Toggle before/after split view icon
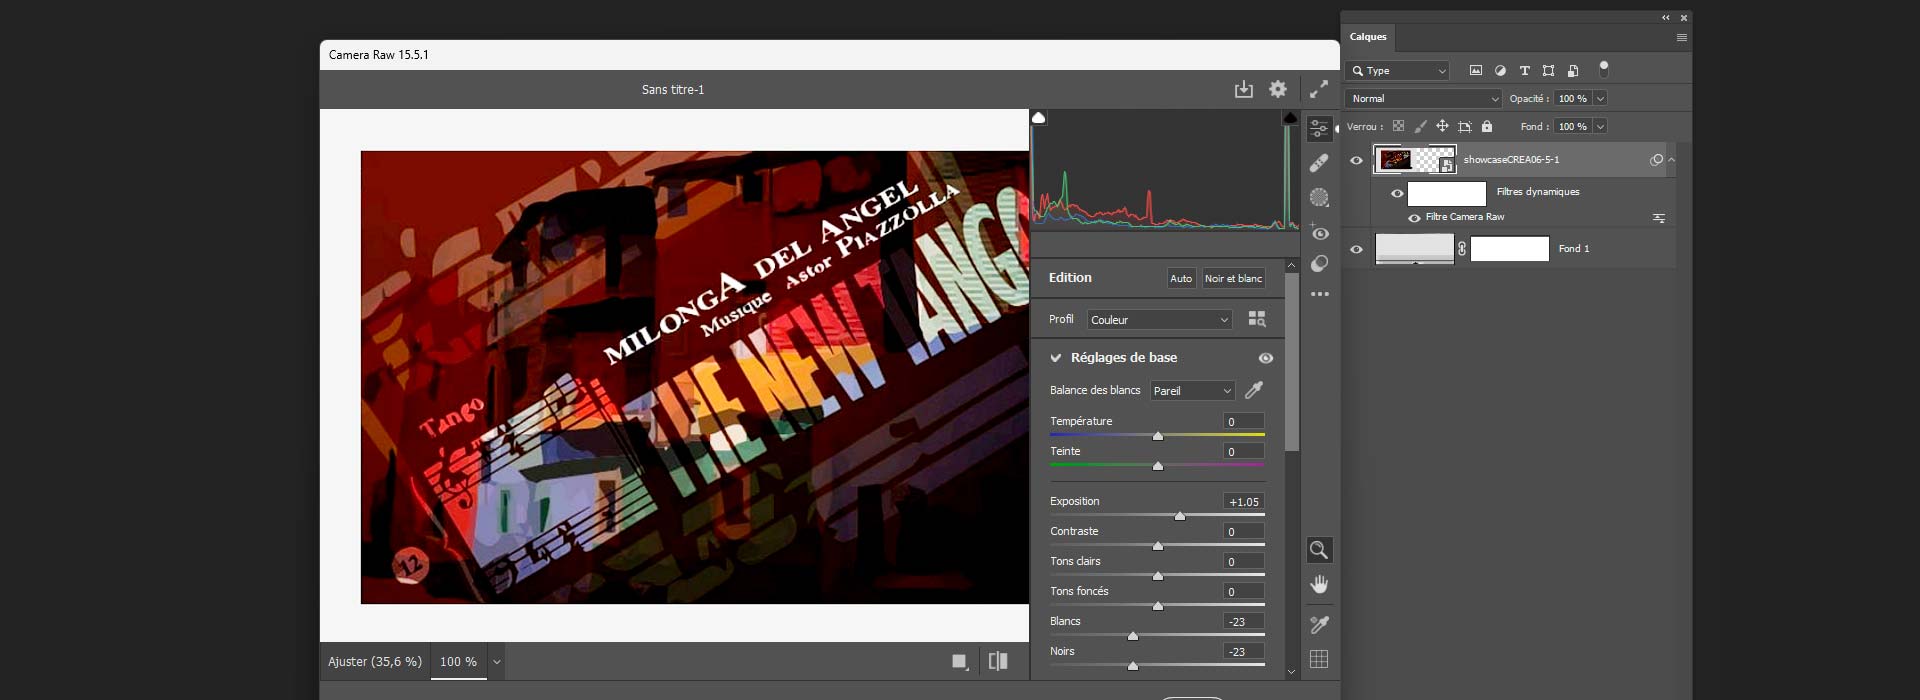The height and width of the screenshot is (700, 1920). click(x=998, y=661)
